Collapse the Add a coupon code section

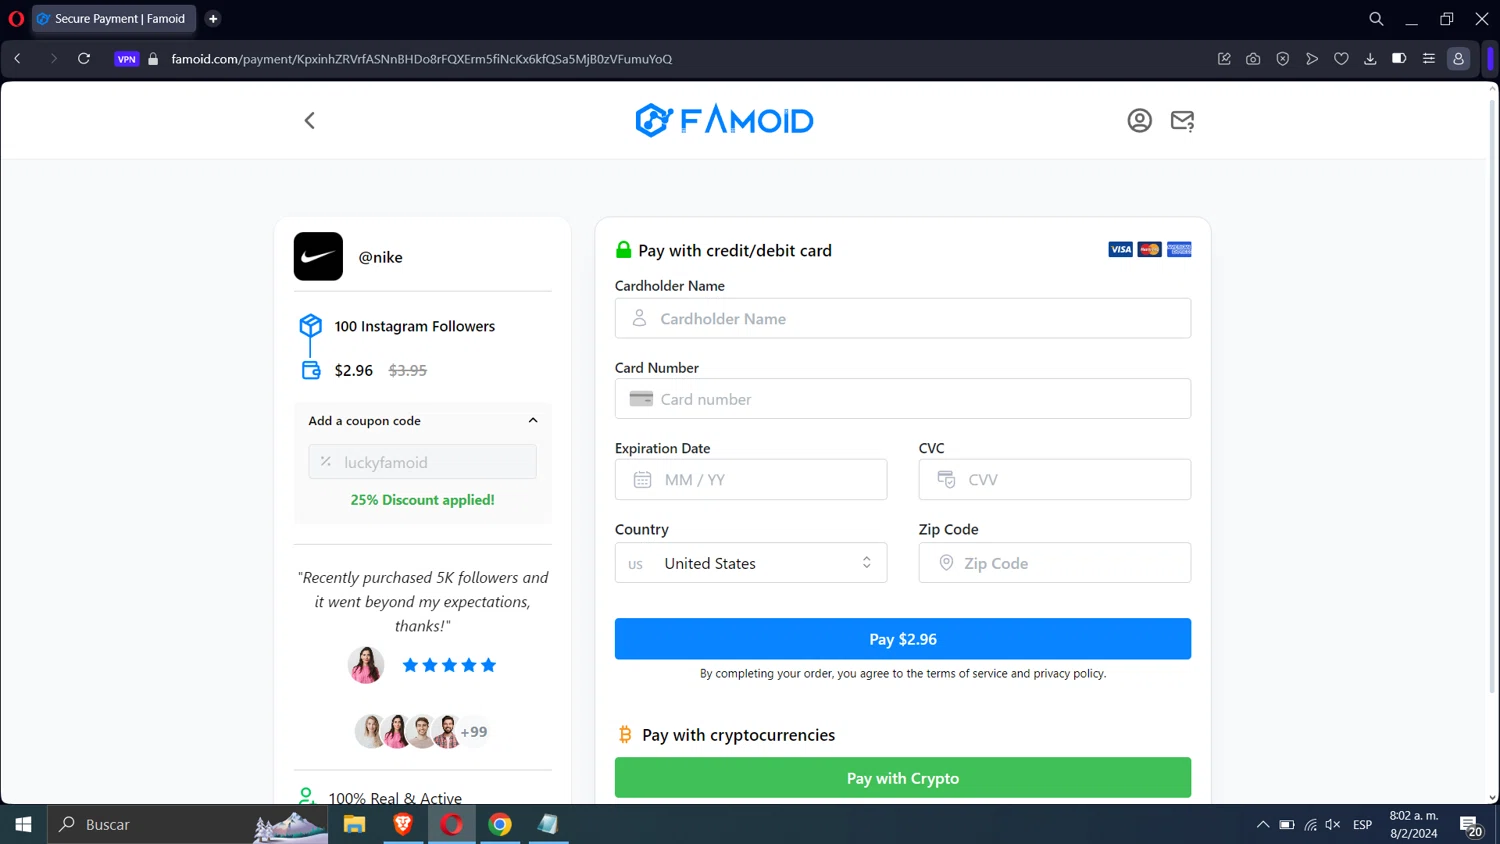click(533, 421)
